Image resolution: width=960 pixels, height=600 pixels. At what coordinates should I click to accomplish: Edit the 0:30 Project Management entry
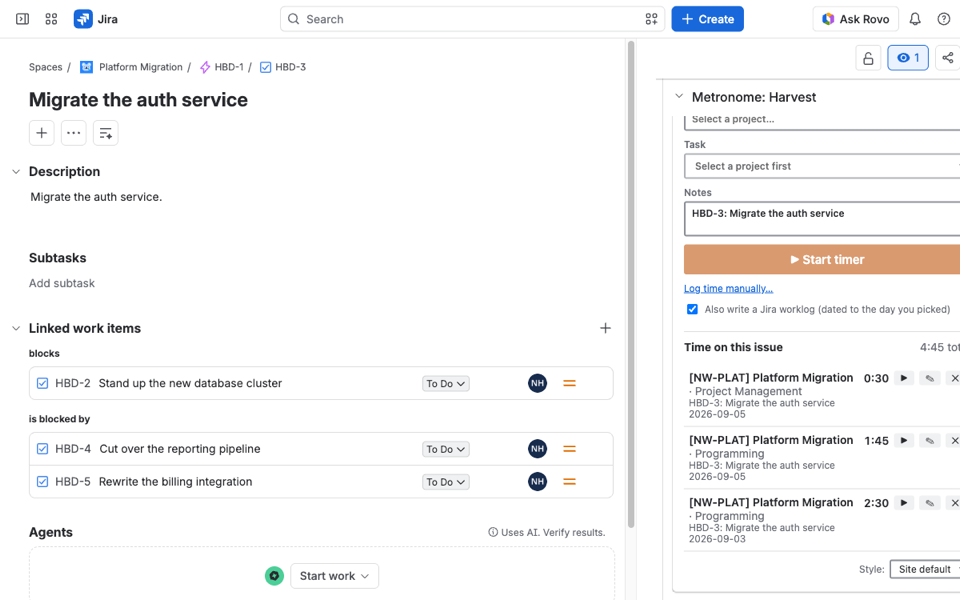(x=929, y=378)
